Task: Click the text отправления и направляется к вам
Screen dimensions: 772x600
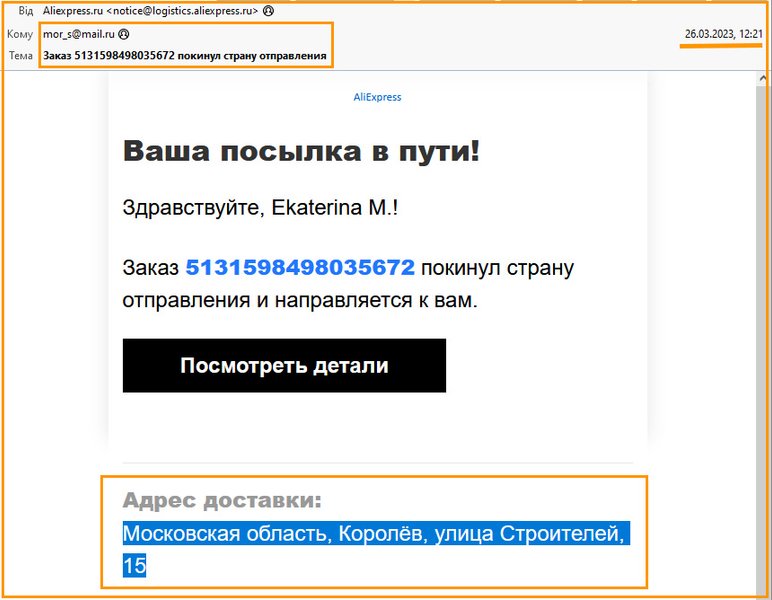Action: click(x=300, y=299)
